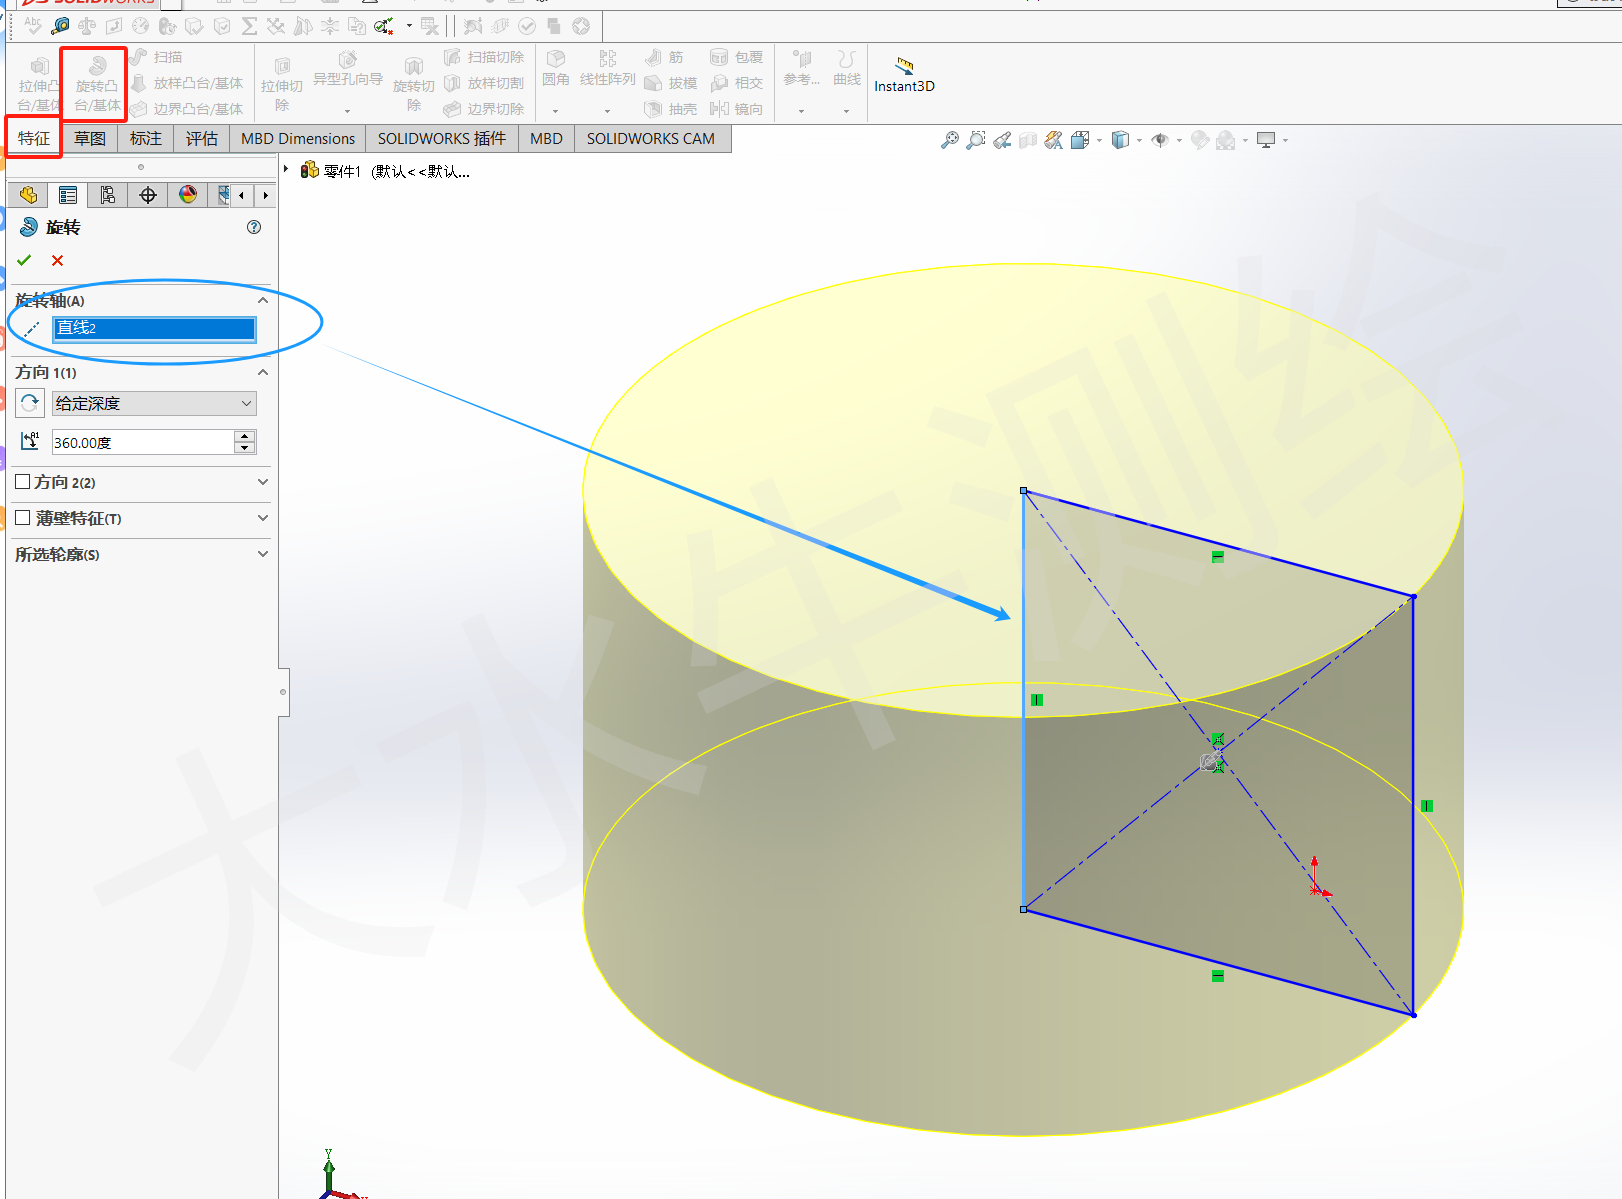1622x1199 pixels.
Task: Select the 旋转凸台/基体 tool
Action: tap(92, 80)
